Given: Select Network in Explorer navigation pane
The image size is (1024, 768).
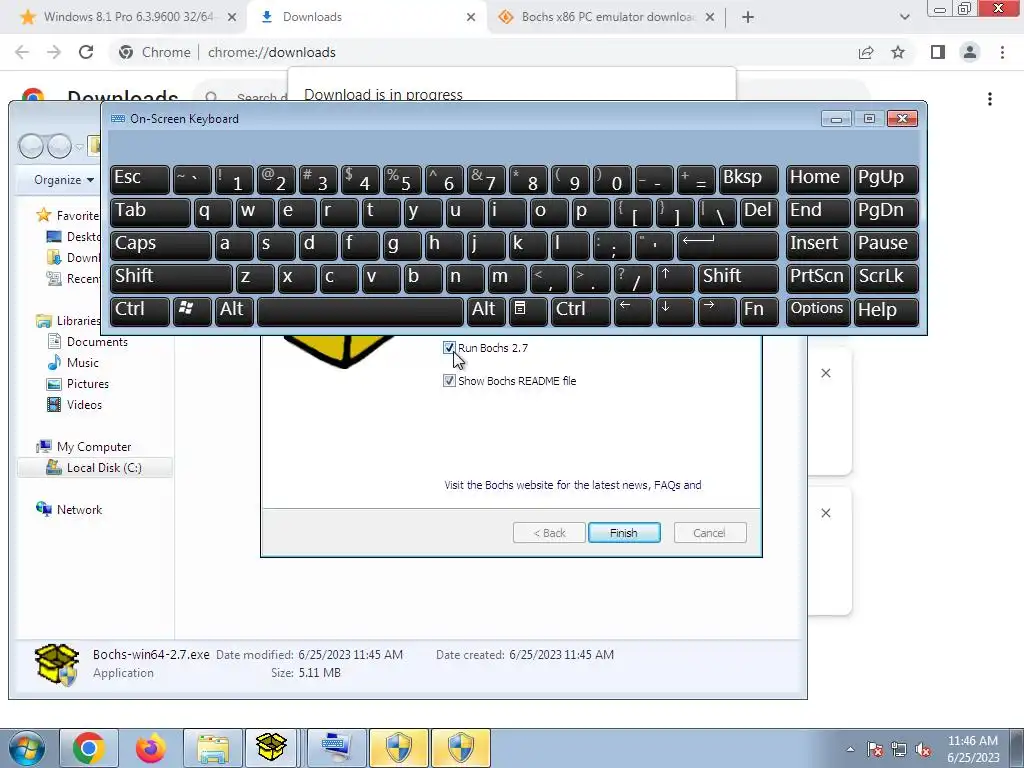Looking at the screenshot, I should click(69, 509).
